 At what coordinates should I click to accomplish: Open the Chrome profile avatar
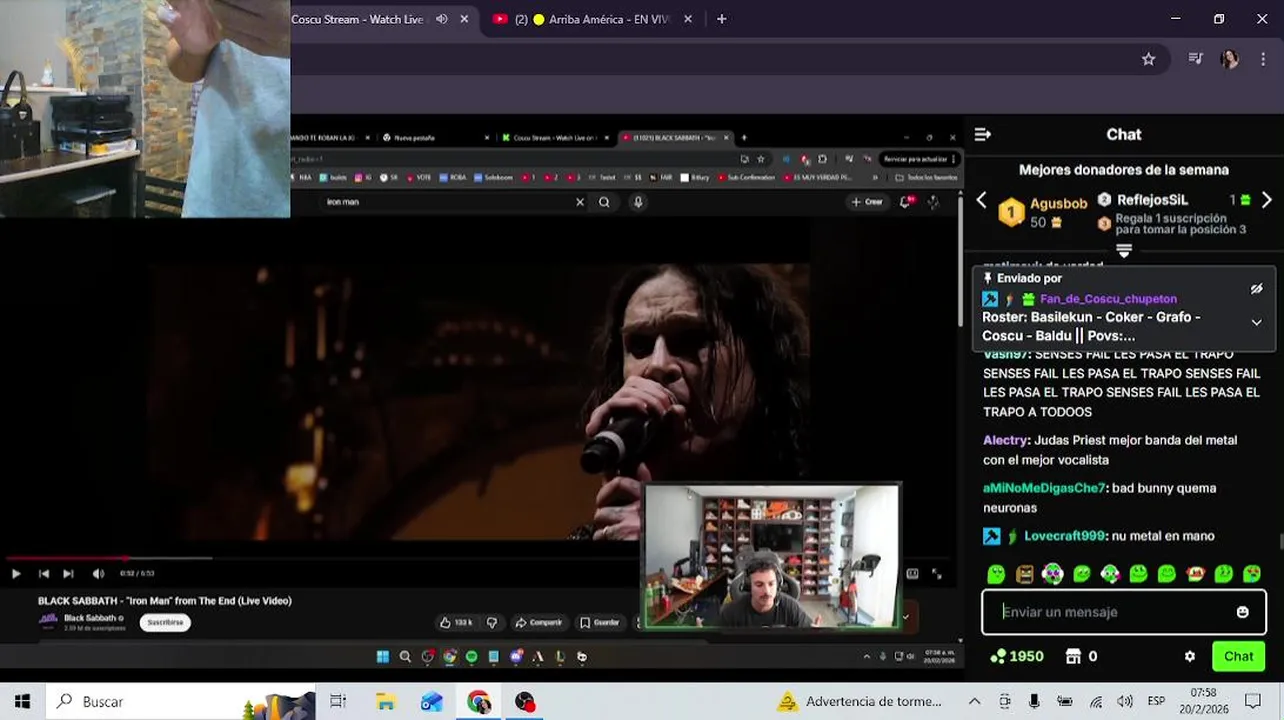pos(1229,59)
